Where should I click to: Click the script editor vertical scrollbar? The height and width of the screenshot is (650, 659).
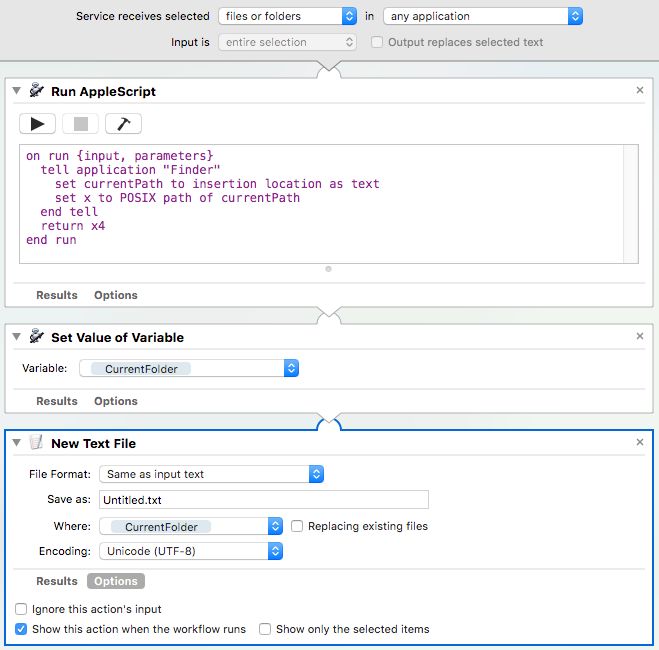[x=631, y=204]
